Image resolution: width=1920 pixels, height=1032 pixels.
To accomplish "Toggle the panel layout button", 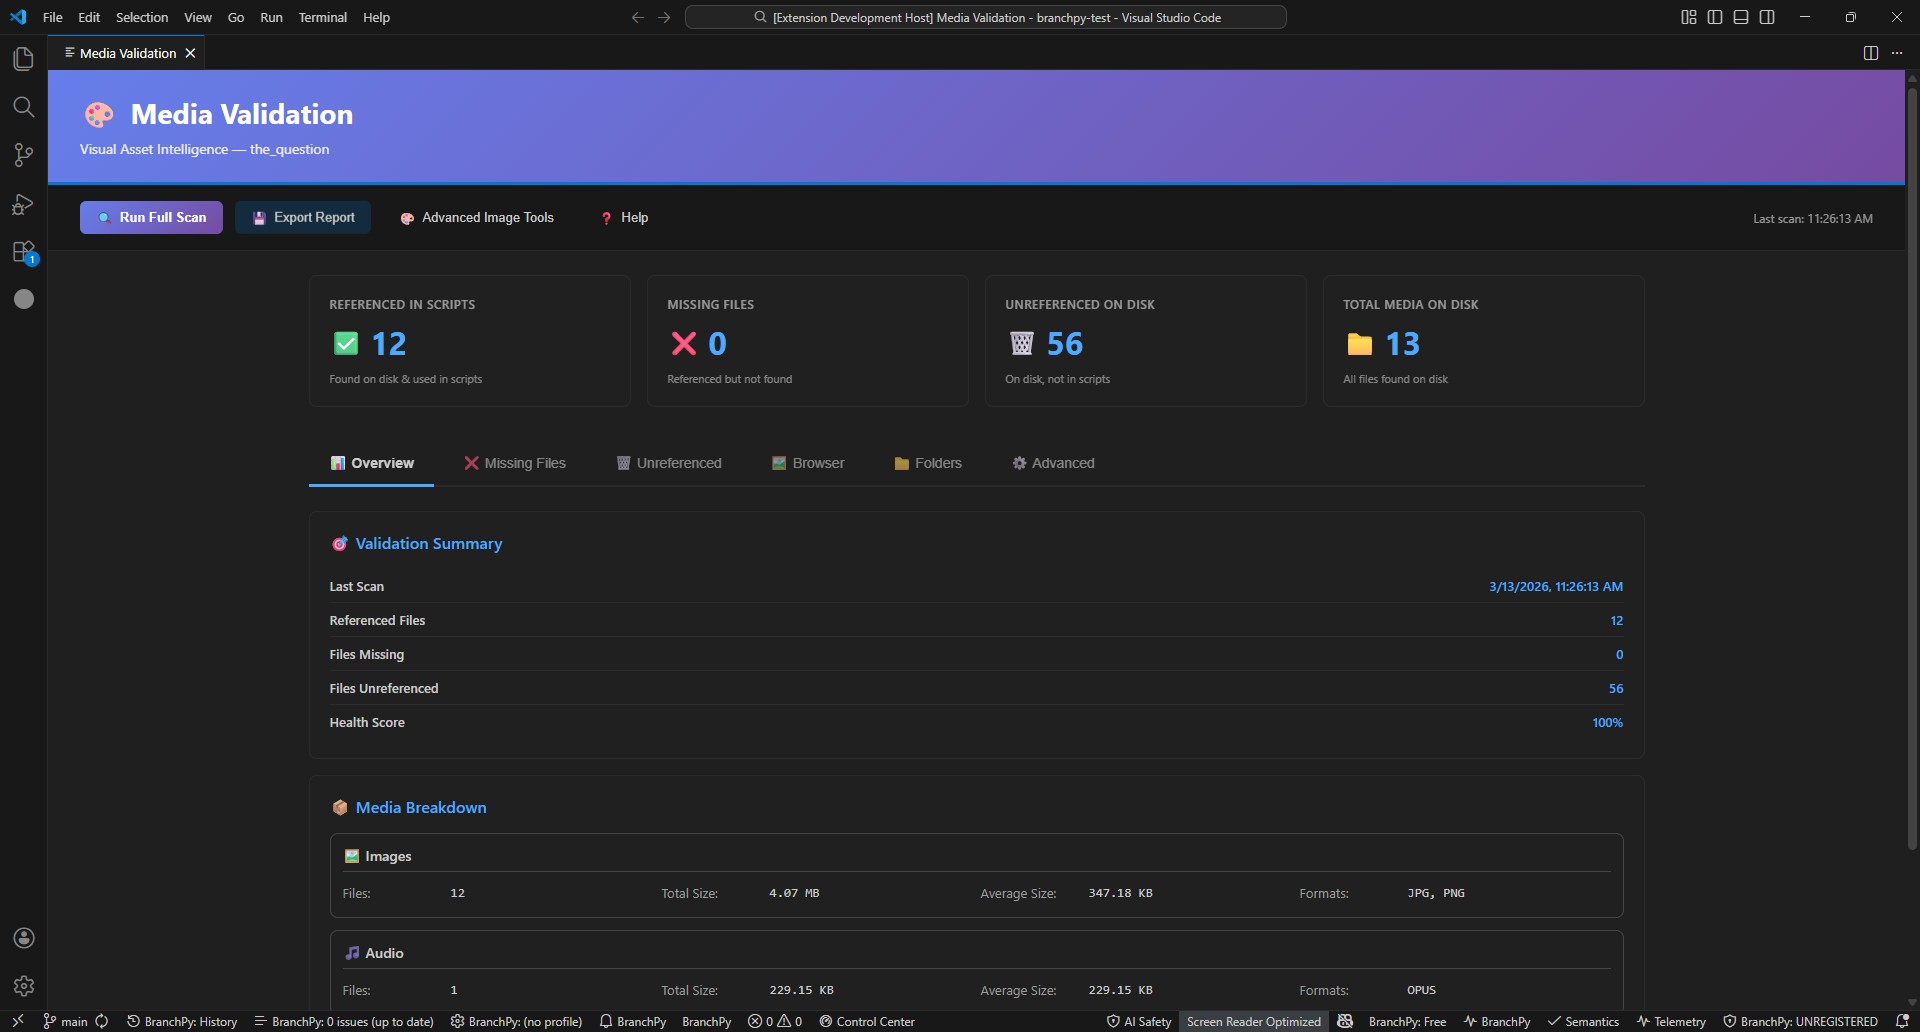I will point(1741,17).
